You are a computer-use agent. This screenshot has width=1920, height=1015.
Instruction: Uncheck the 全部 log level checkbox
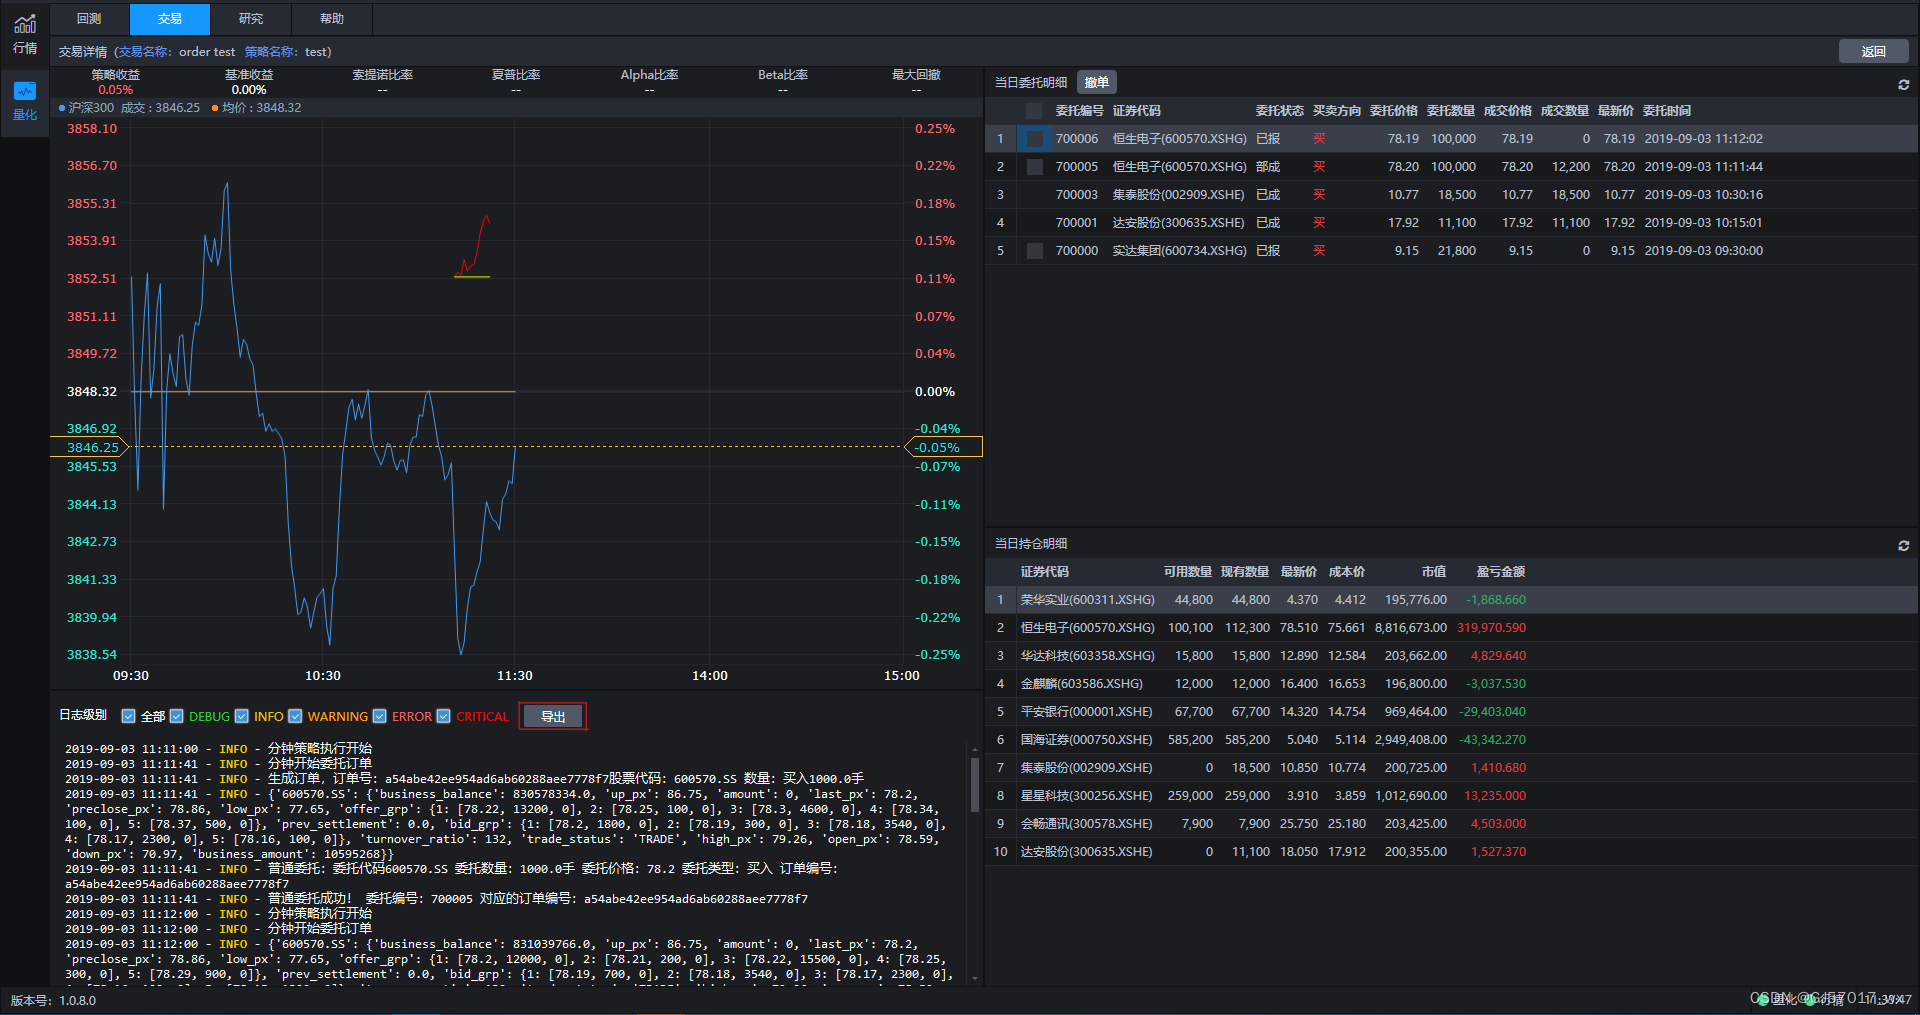point(128,716)
